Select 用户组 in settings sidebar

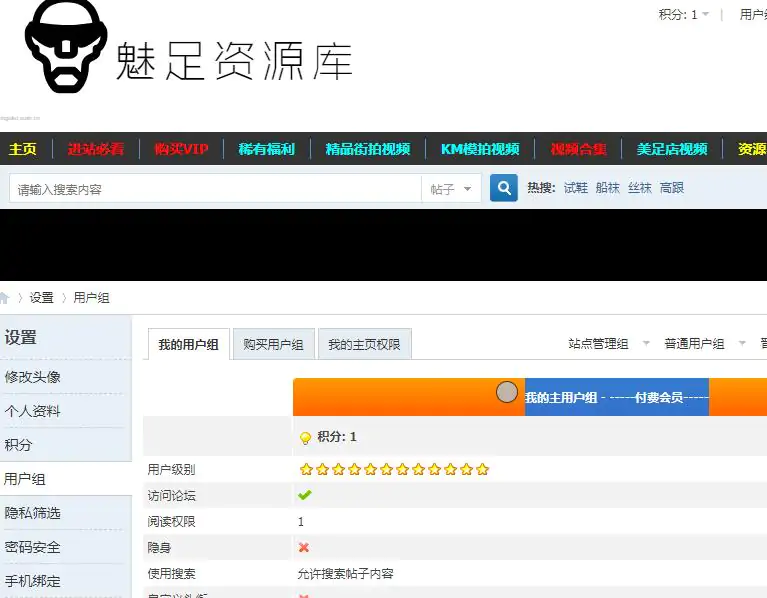(24, 479)
